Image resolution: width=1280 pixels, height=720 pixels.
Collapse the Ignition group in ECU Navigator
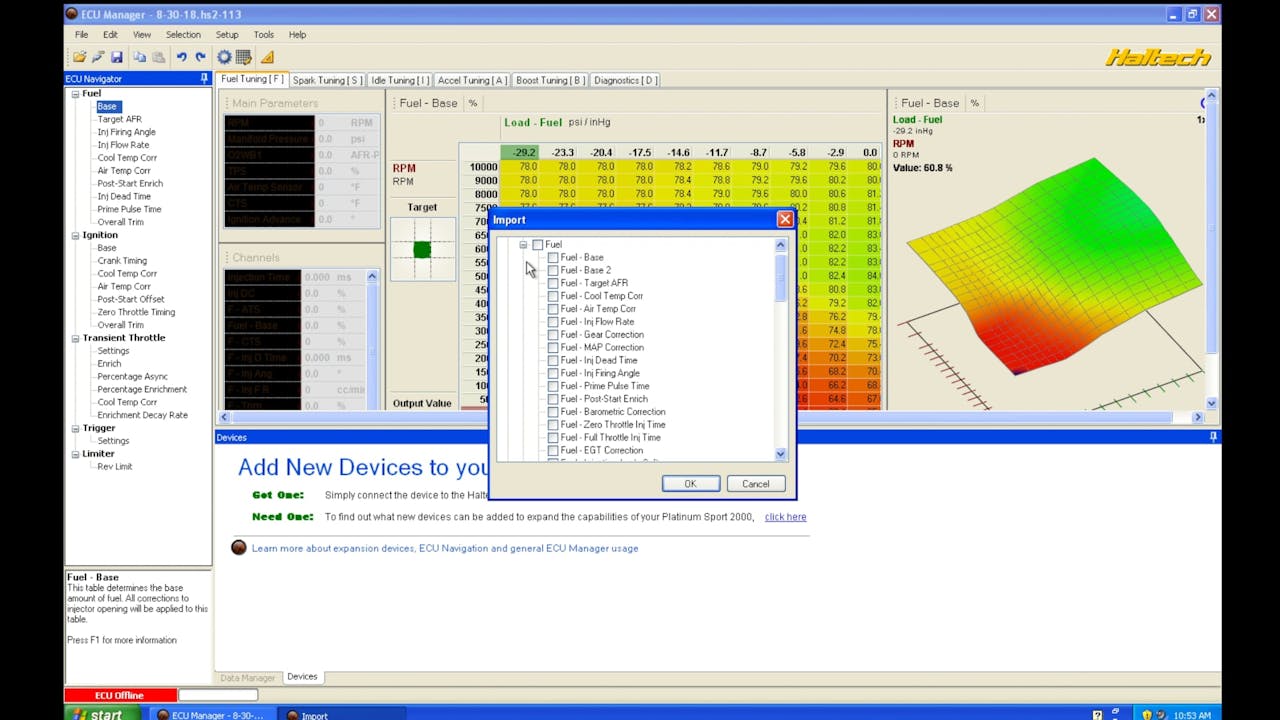75,235
